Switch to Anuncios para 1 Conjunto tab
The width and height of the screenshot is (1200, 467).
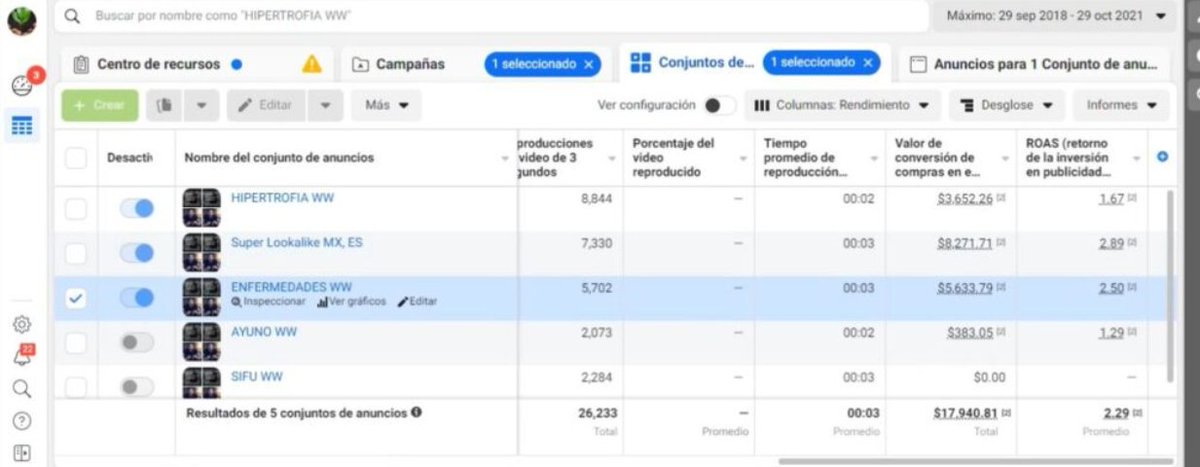pyautogui.click(x=1033, y=64)
